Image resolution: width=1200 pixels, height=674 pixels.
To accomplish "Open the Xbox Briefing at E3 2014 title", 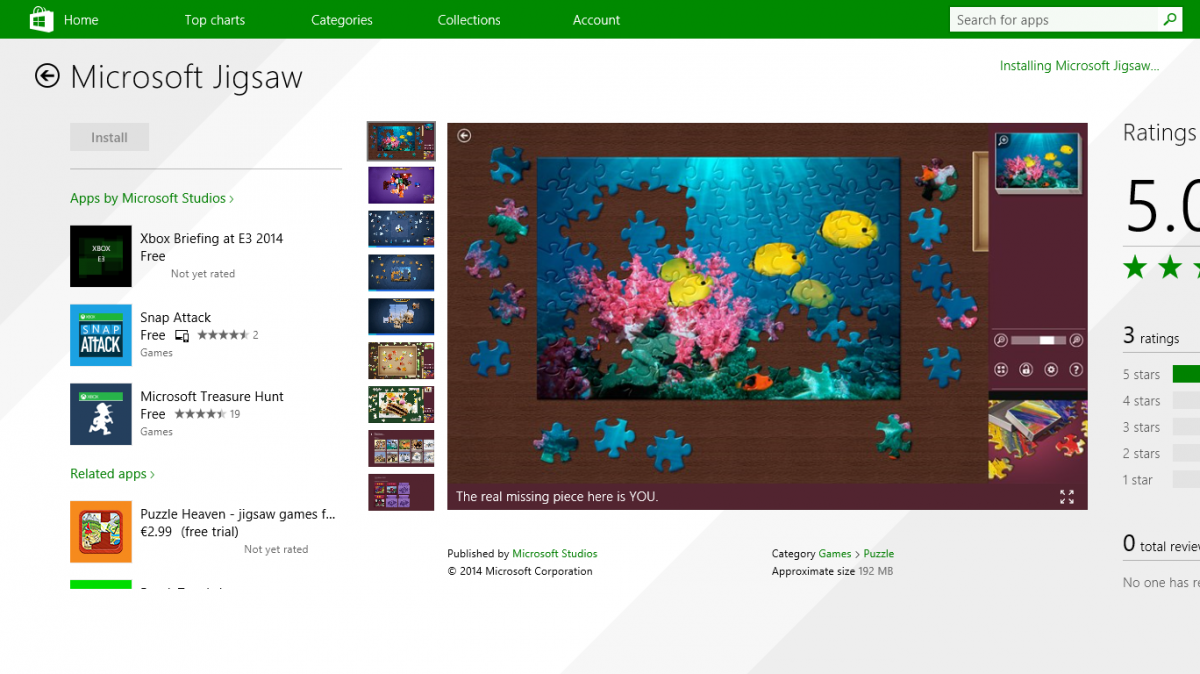I will pyautogui.click(x=211, y=238).
